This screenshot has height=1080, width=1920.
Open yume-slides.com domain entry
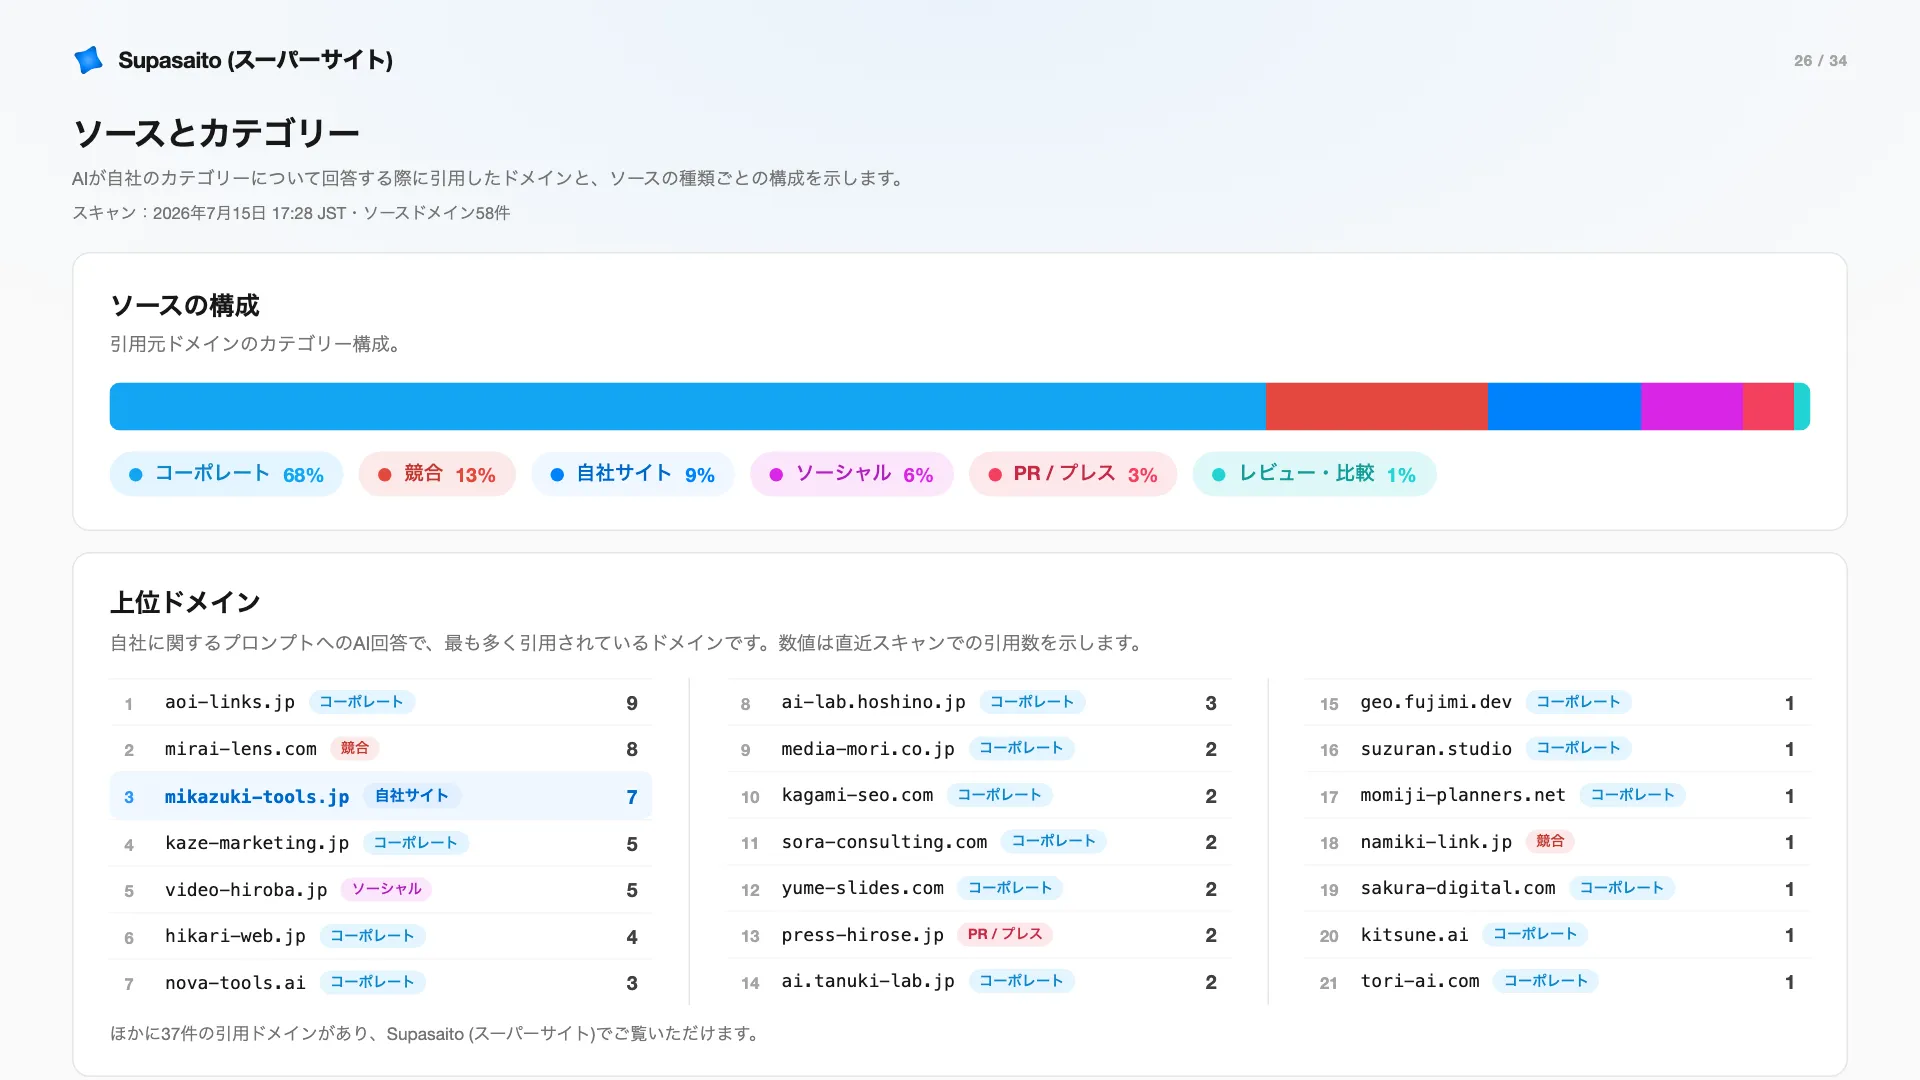click(x=980, y=889)
